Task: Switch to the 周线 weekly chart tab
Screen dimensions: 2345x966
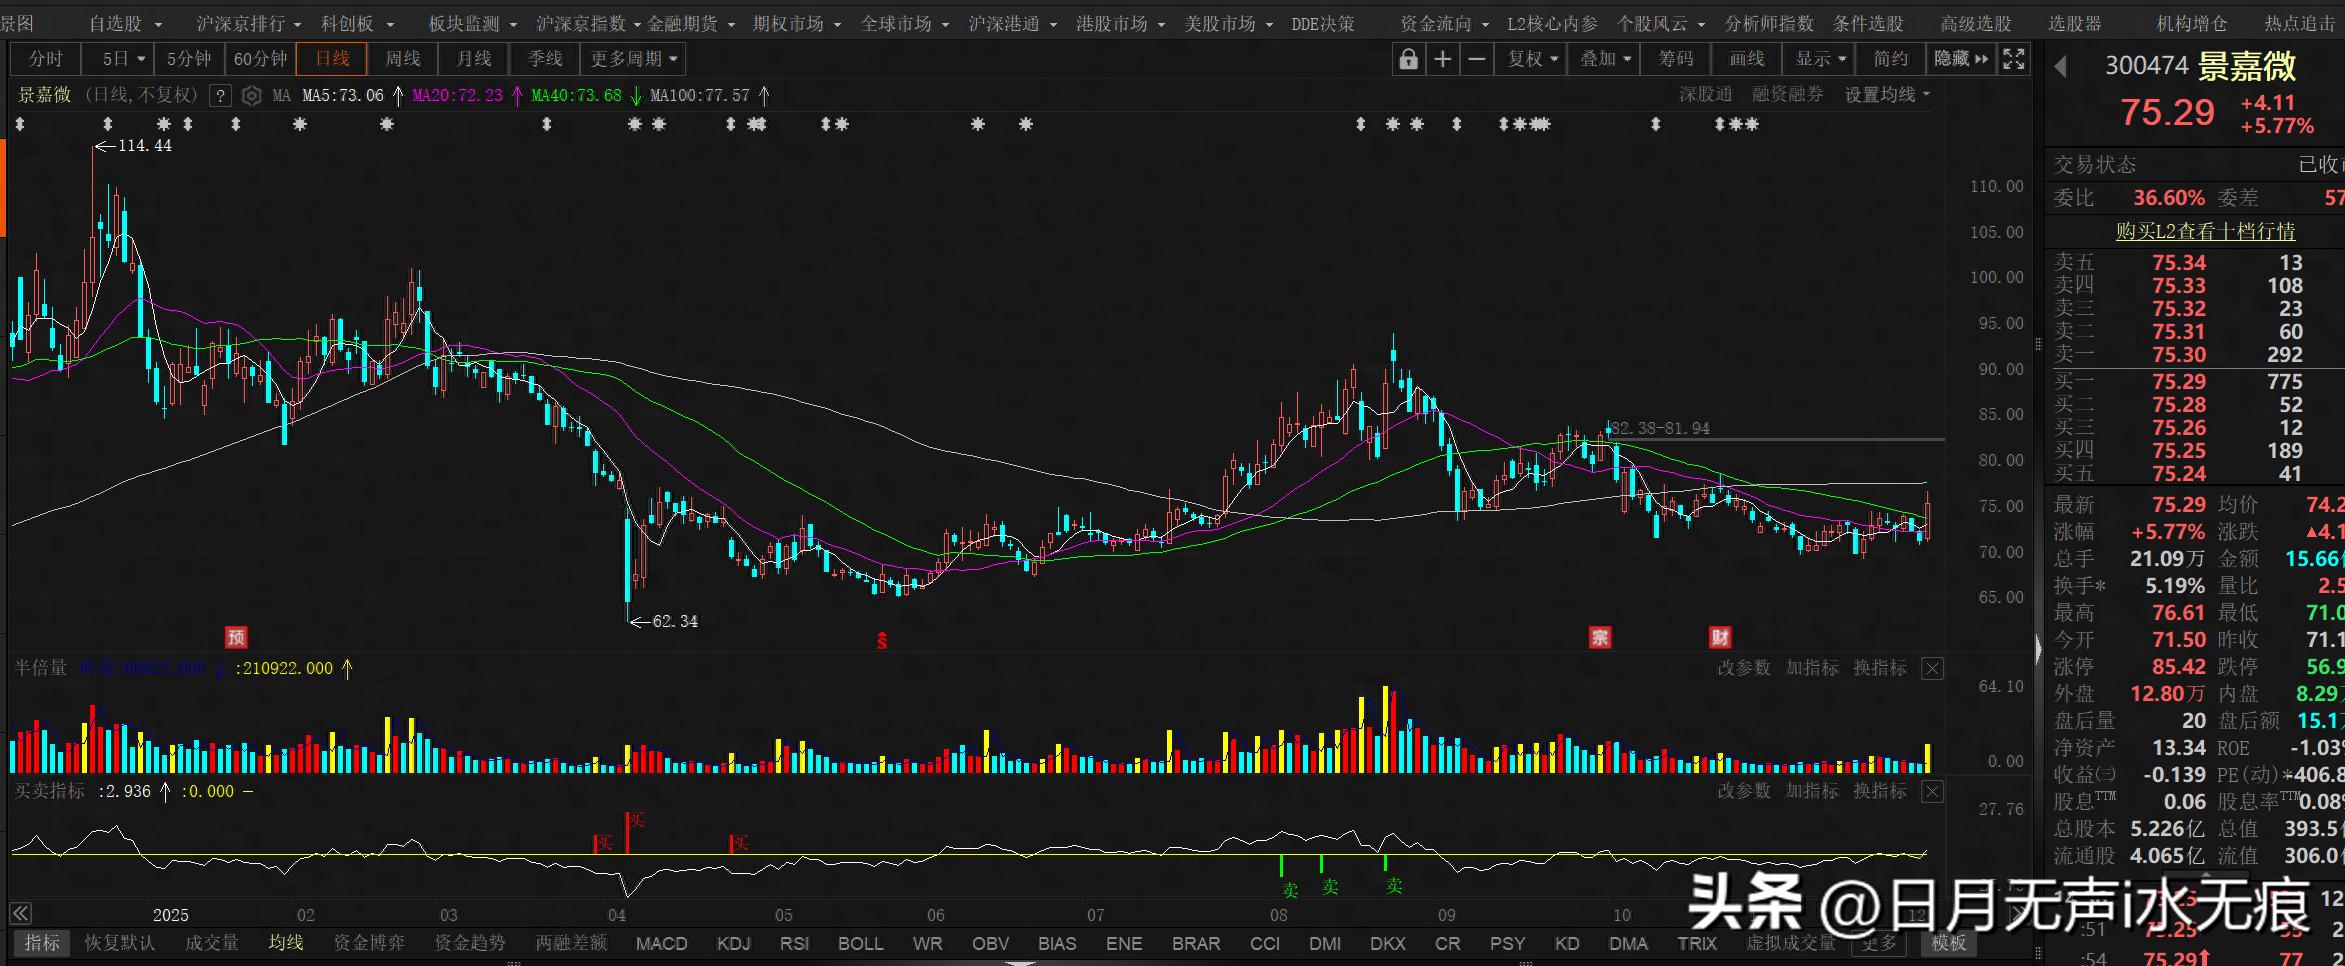Action: (402, 59)
